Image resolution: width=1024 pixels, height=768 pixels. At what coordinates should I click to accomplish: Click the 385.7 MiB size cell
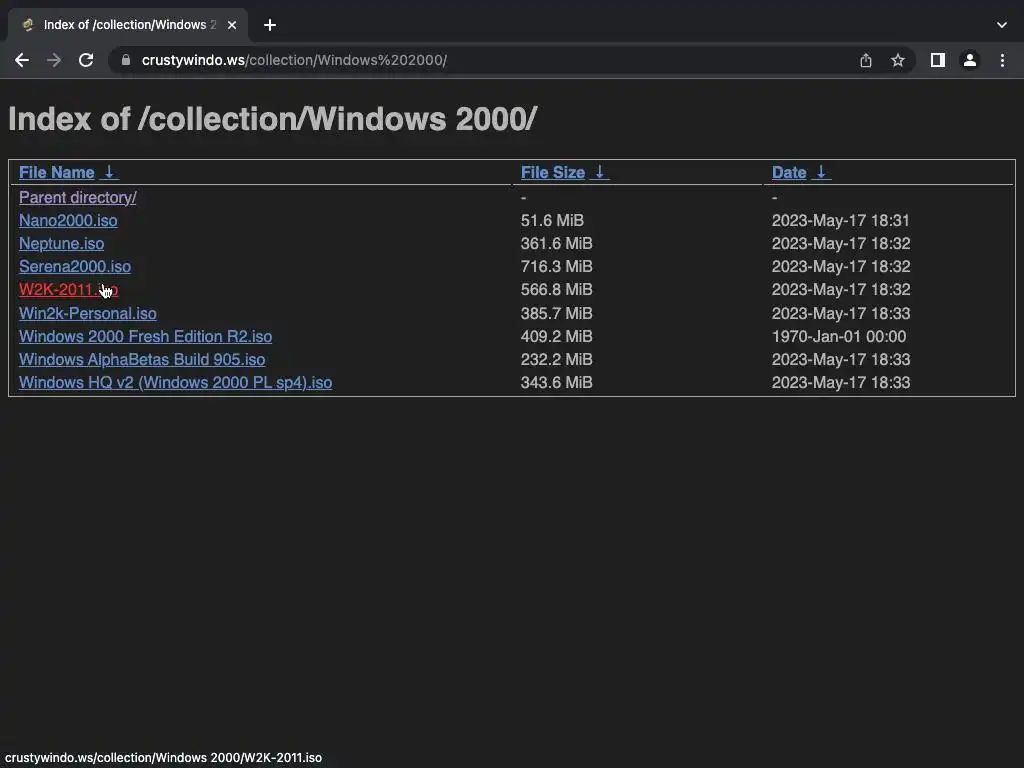[x=556, y=313]
